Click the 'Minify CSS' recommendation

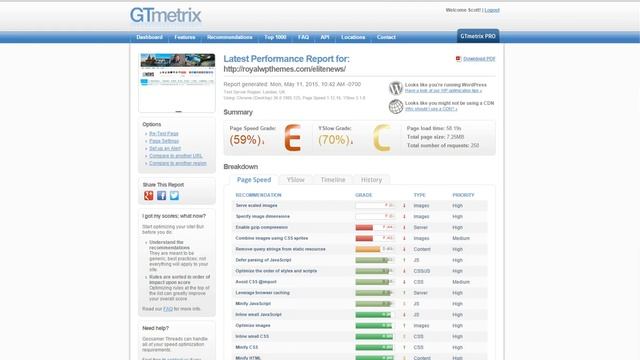(247, 347)
